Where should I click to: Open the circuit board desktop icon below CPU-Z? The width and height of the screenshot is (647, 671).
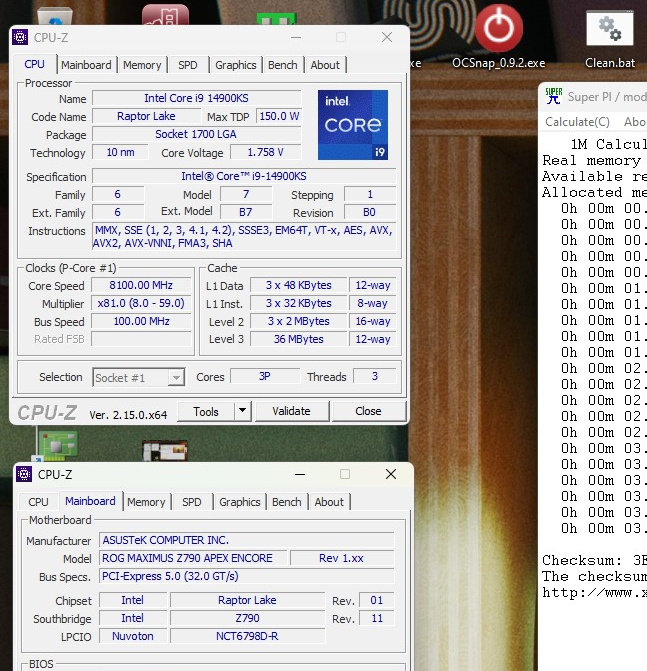(x=58, y=445)
